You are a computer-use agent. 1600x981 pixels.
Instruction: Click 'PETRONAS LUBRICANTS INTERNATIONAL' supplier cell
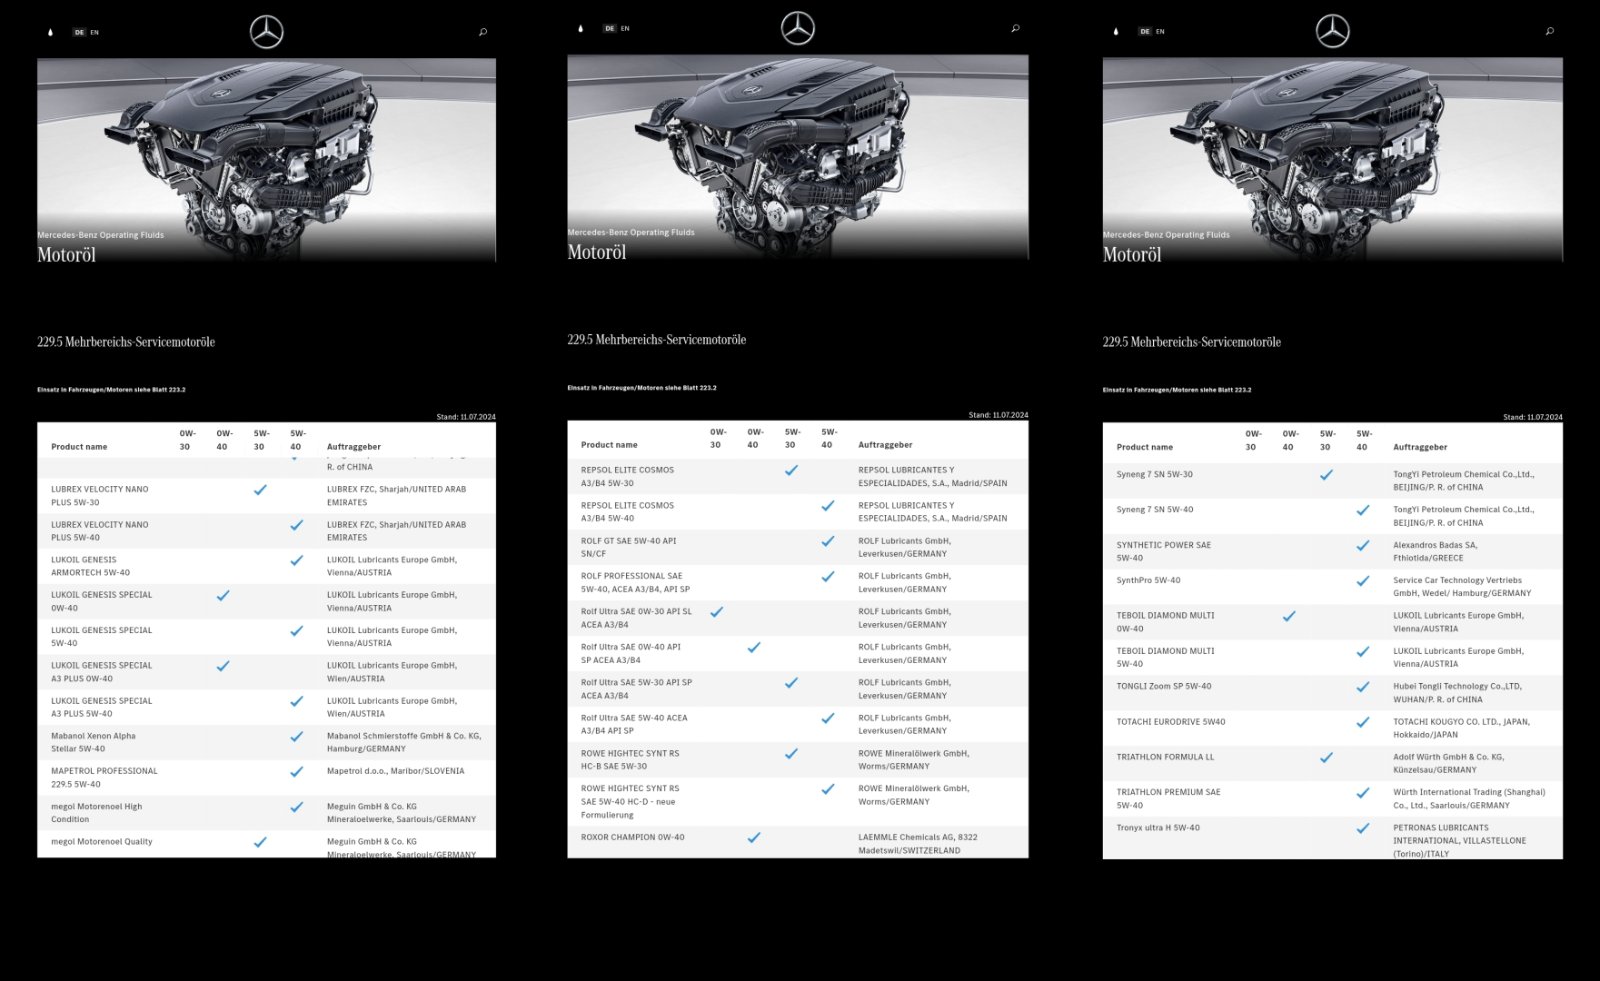pyautogui.click(x=1459, y=840)
